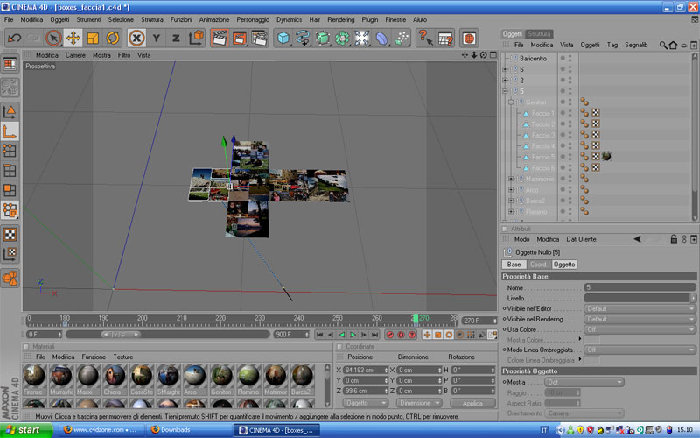
Task: Toggle Y axis lock button
Action: click(156, 38)
